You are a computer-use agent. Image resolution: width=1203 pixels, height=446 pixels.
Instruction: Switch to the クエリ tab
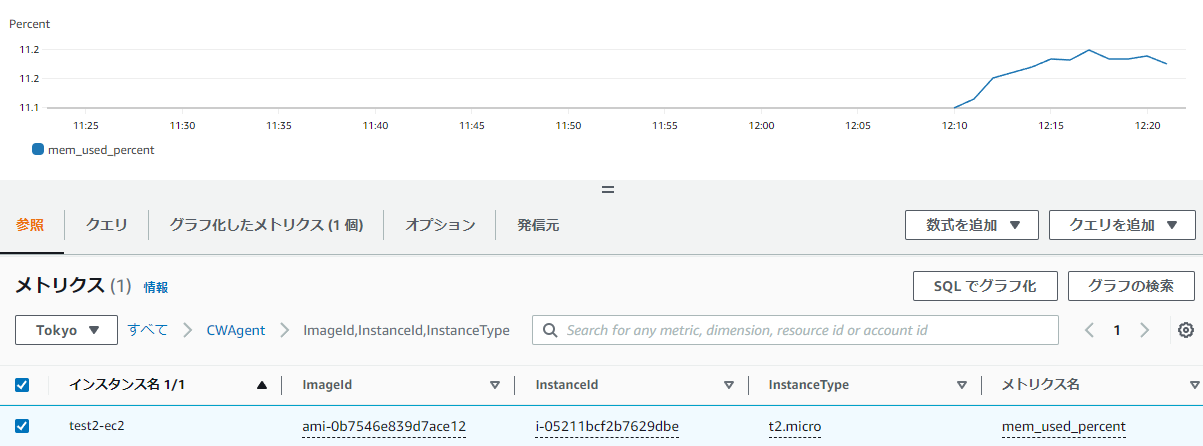(x=106, y=225)
